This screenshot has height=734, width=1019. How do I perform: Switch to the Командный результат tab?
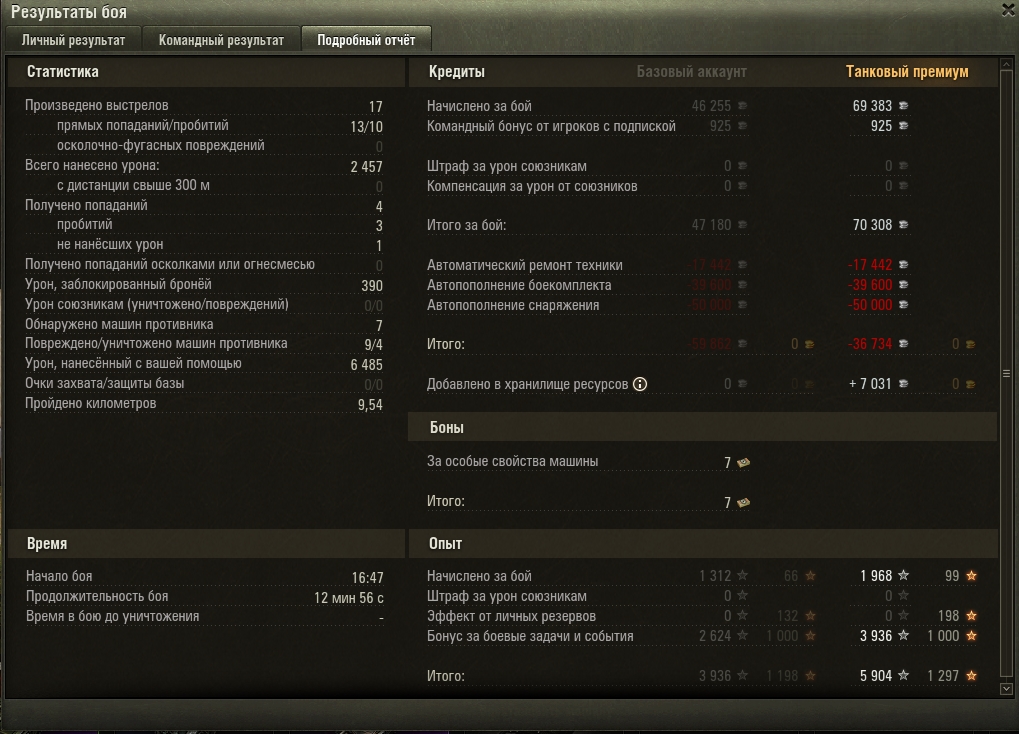tap(221, 40)
